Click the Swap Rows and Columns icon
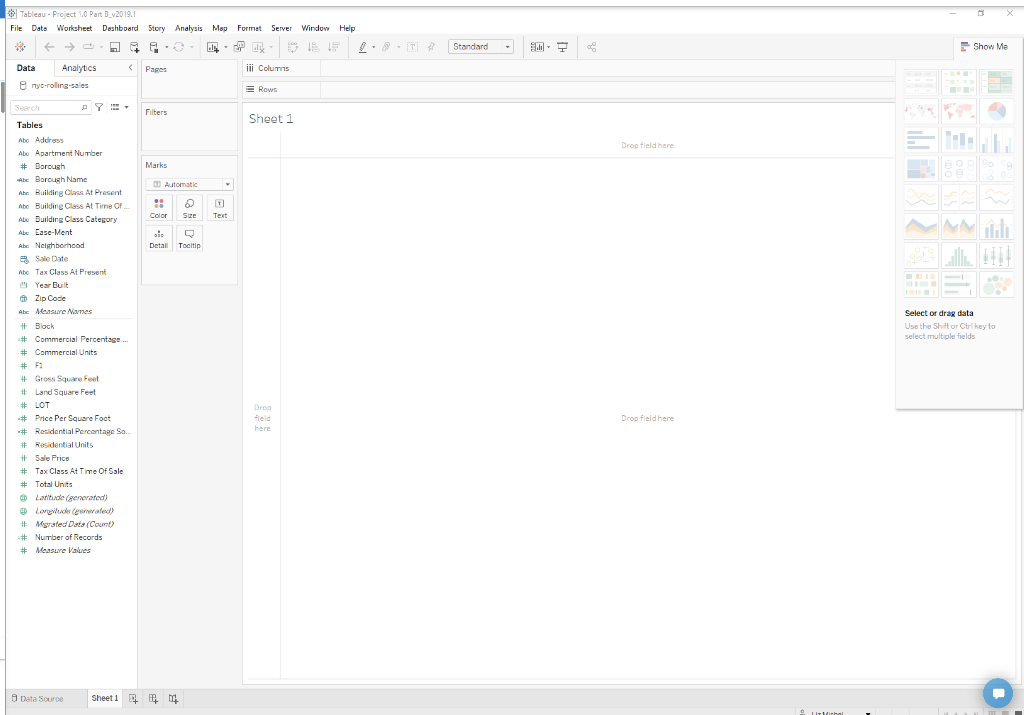The image size is (1024, 715). [x=293, y=47]
